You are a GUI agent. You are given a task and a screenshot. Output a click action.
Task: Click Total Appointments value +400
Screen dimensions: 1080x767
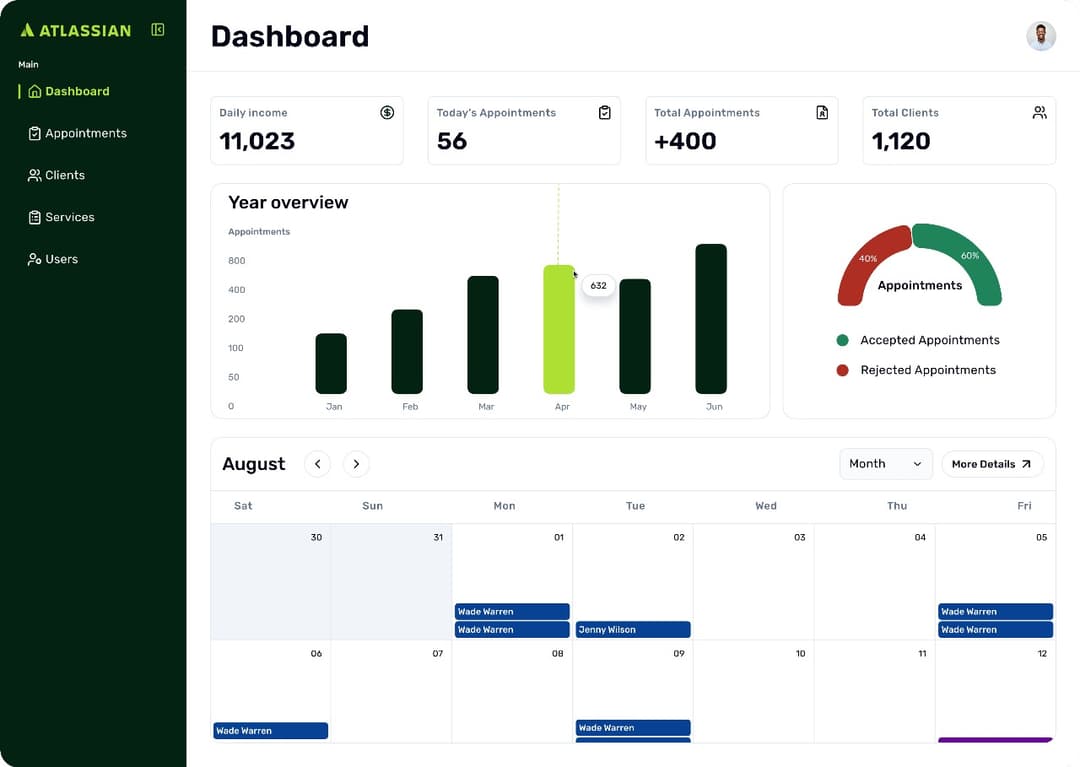tap(685, 141)
